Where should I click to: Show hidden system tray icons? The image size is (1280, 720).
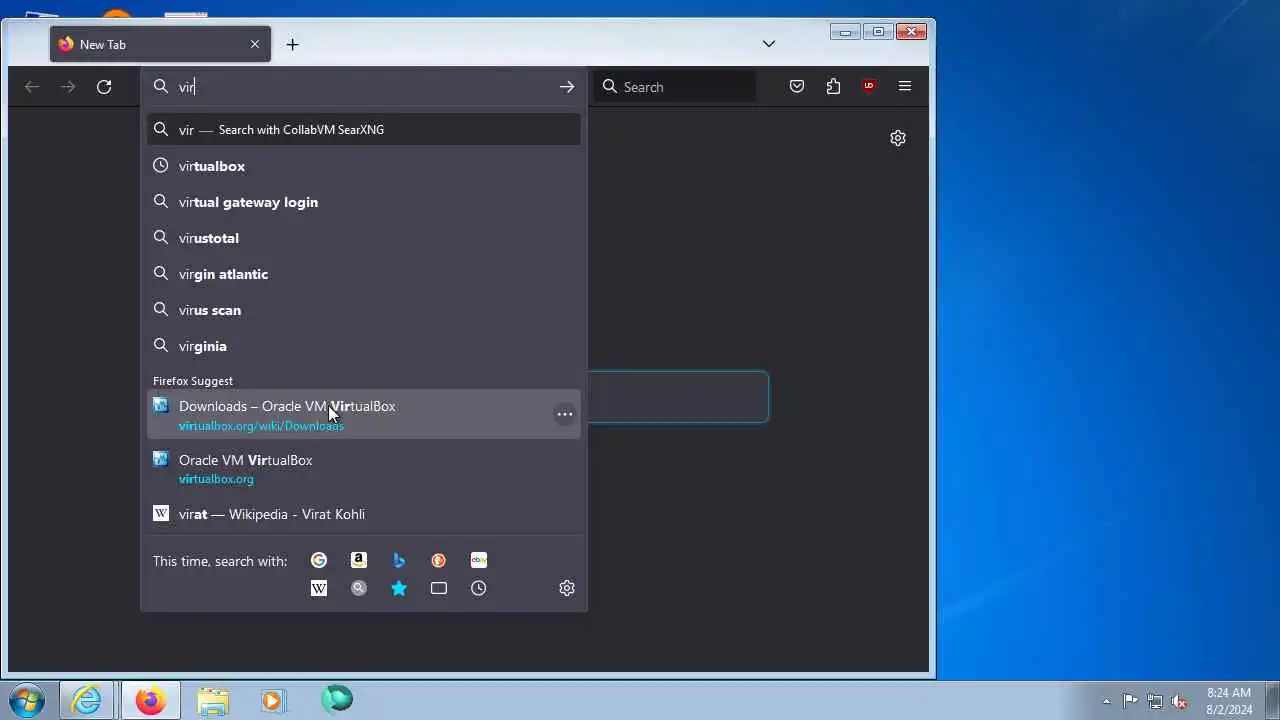tap(1106, 701)
